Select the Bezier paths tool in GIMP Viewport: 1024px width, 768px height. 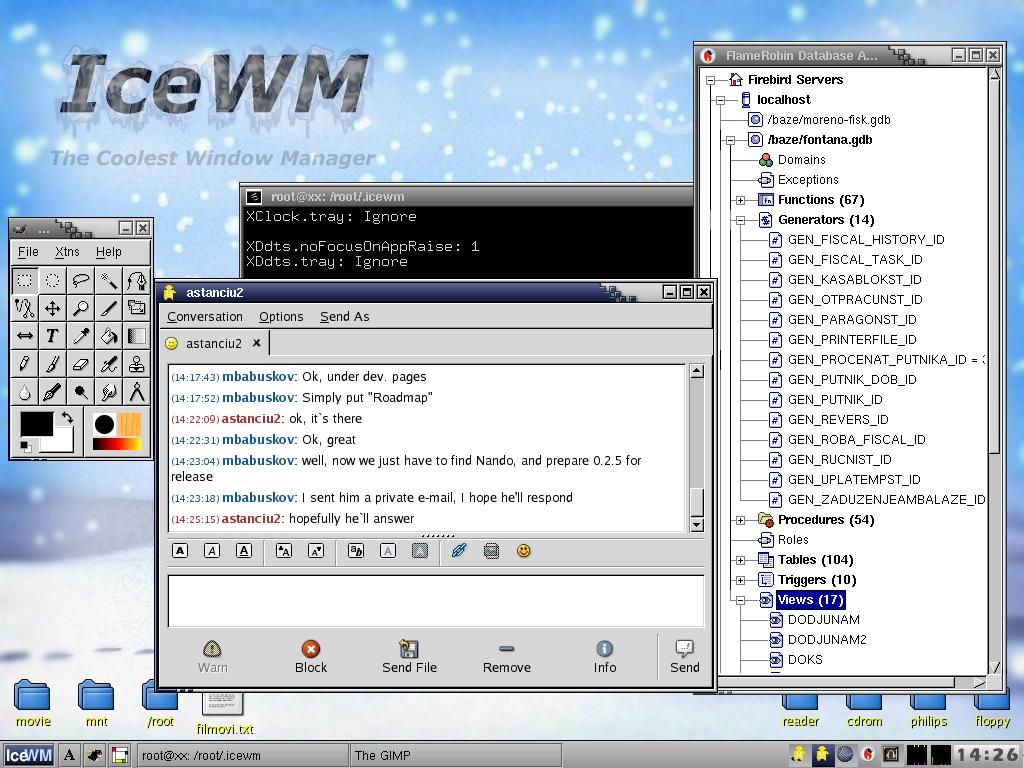coord(136,281)
